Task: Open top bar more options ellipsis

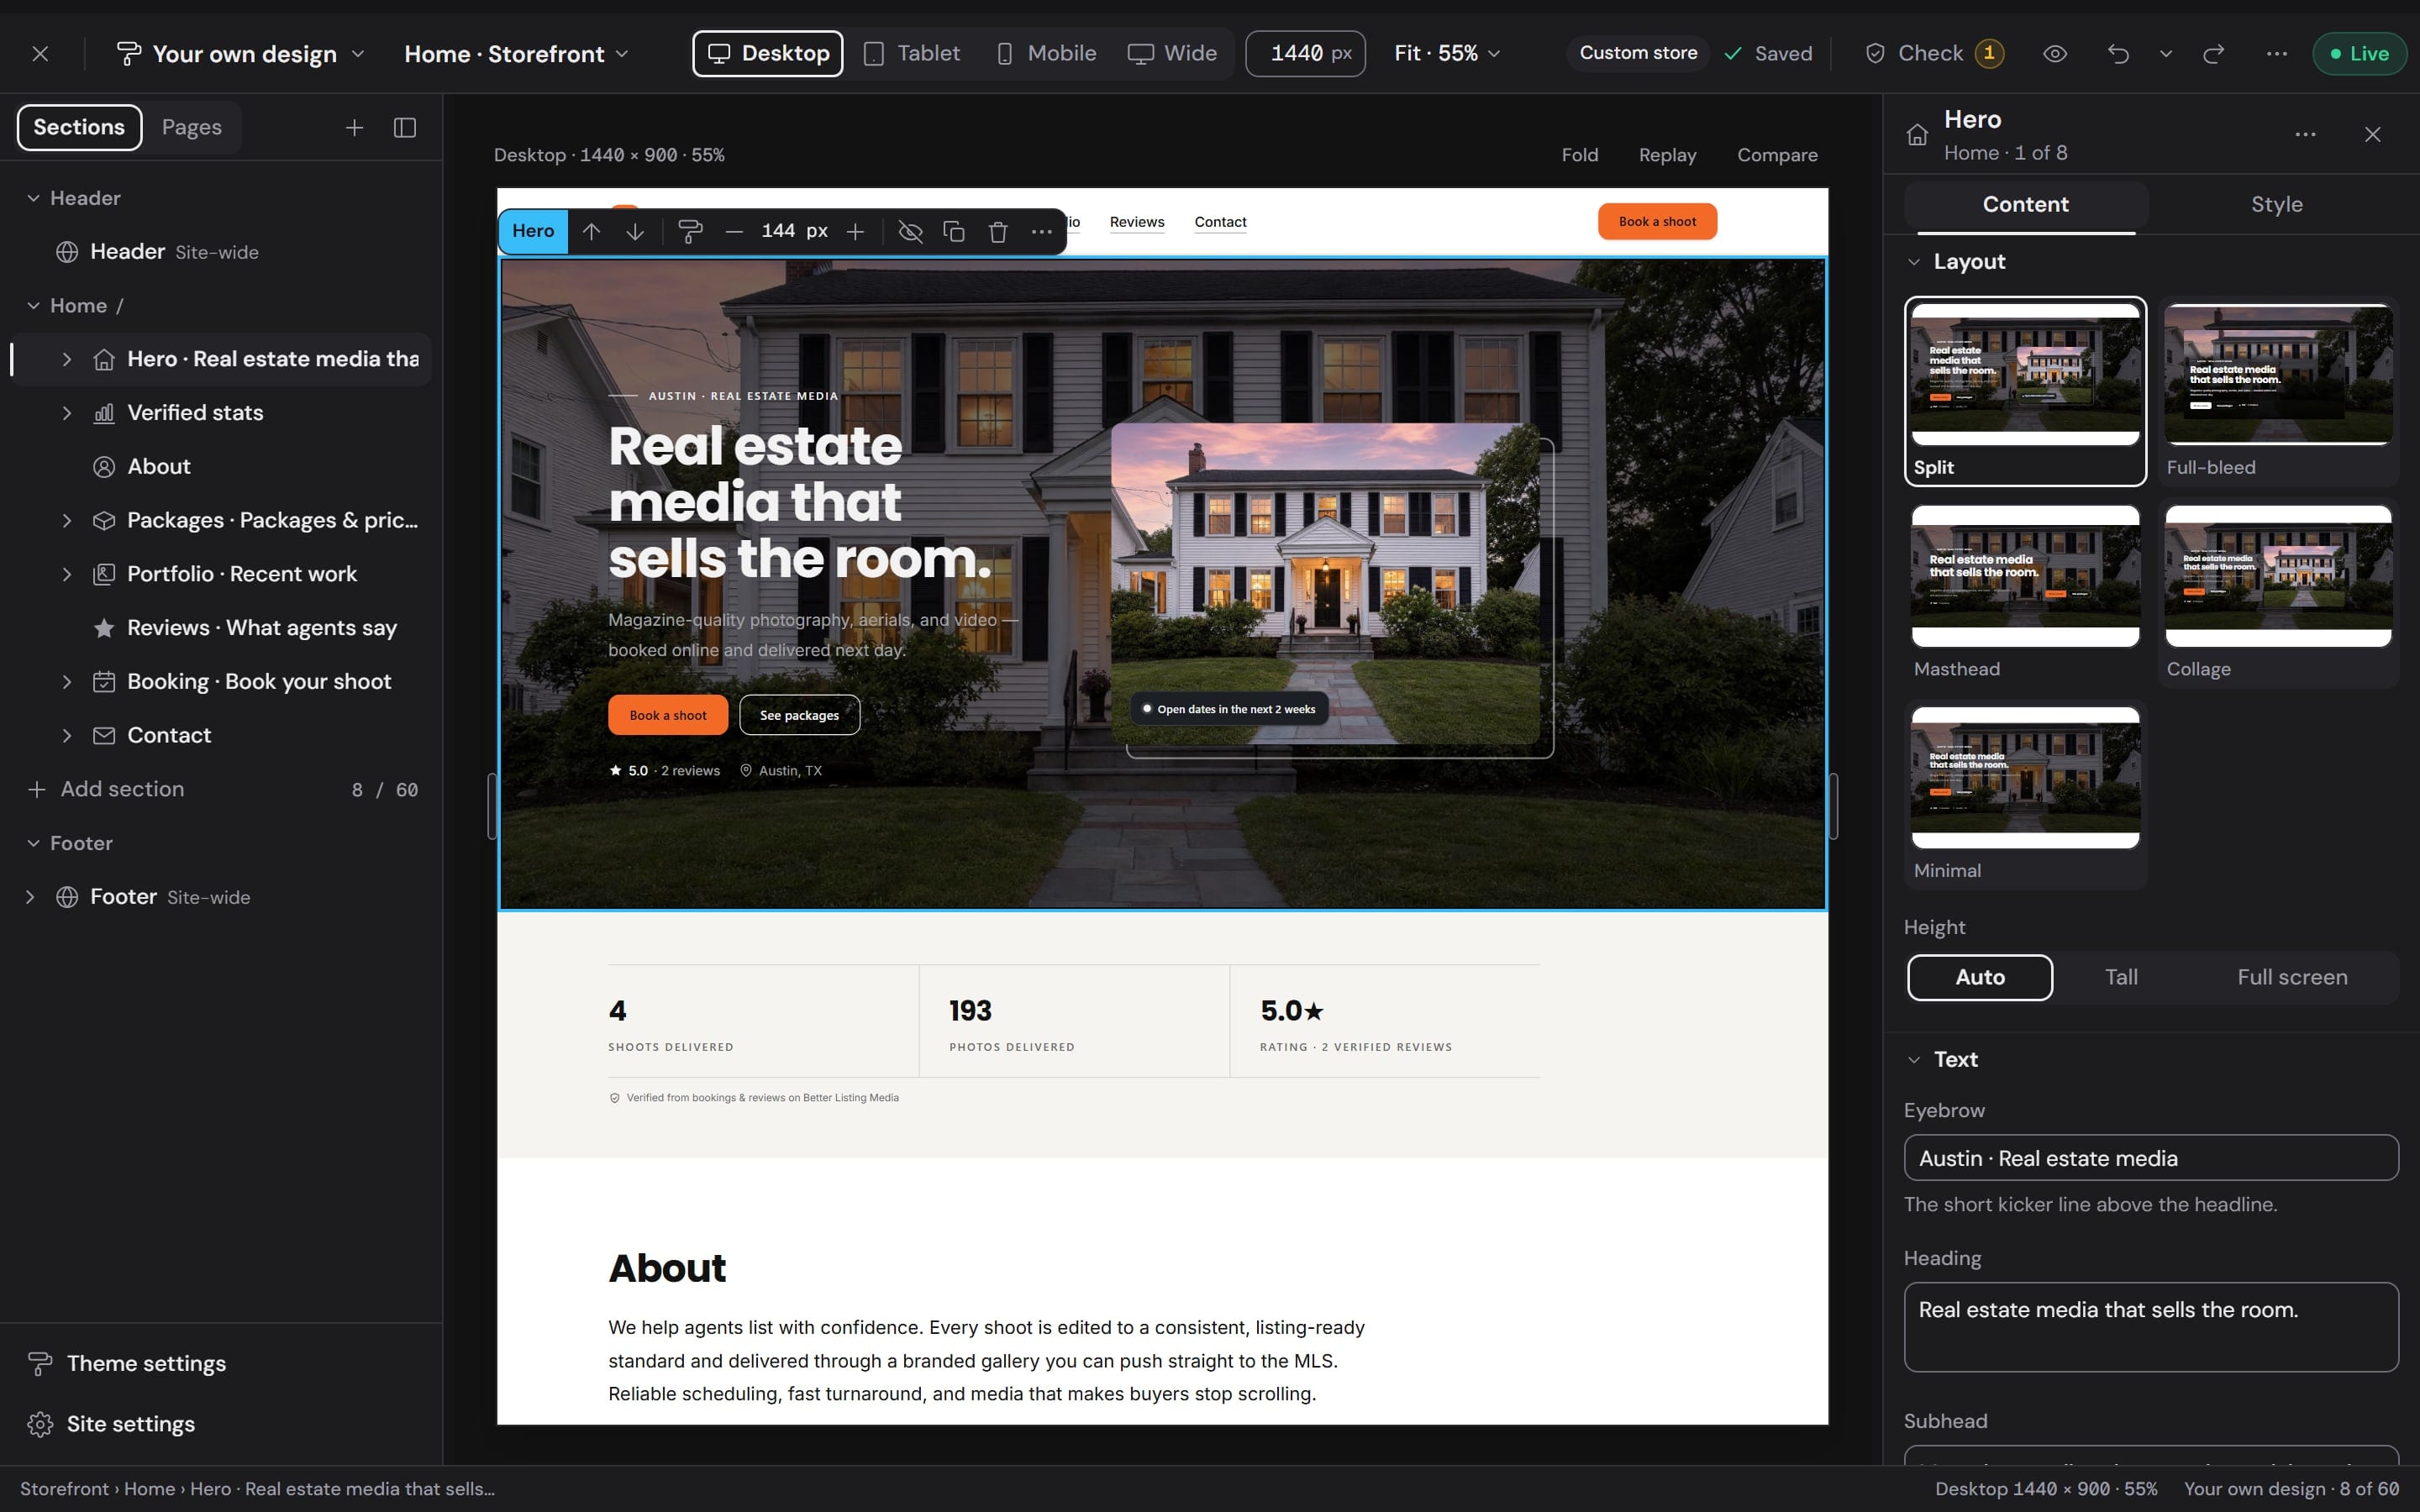Action: coord(2277,53)
